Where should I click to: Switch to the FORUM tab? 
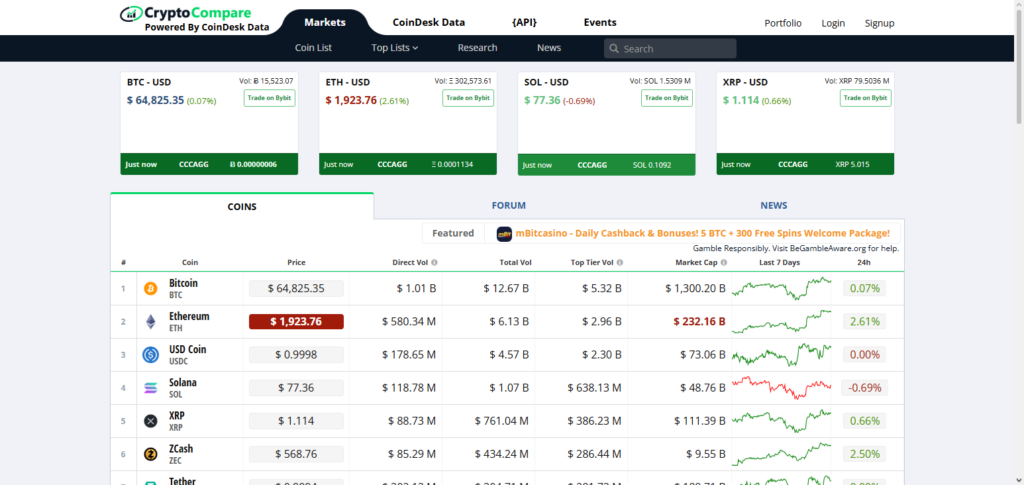tap(508, 206)
